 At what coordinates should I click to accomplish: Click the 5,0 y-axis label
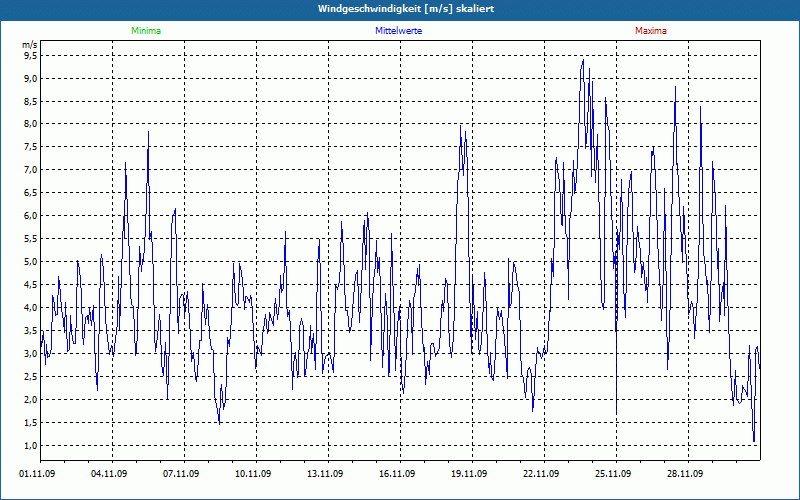point(30,262)
